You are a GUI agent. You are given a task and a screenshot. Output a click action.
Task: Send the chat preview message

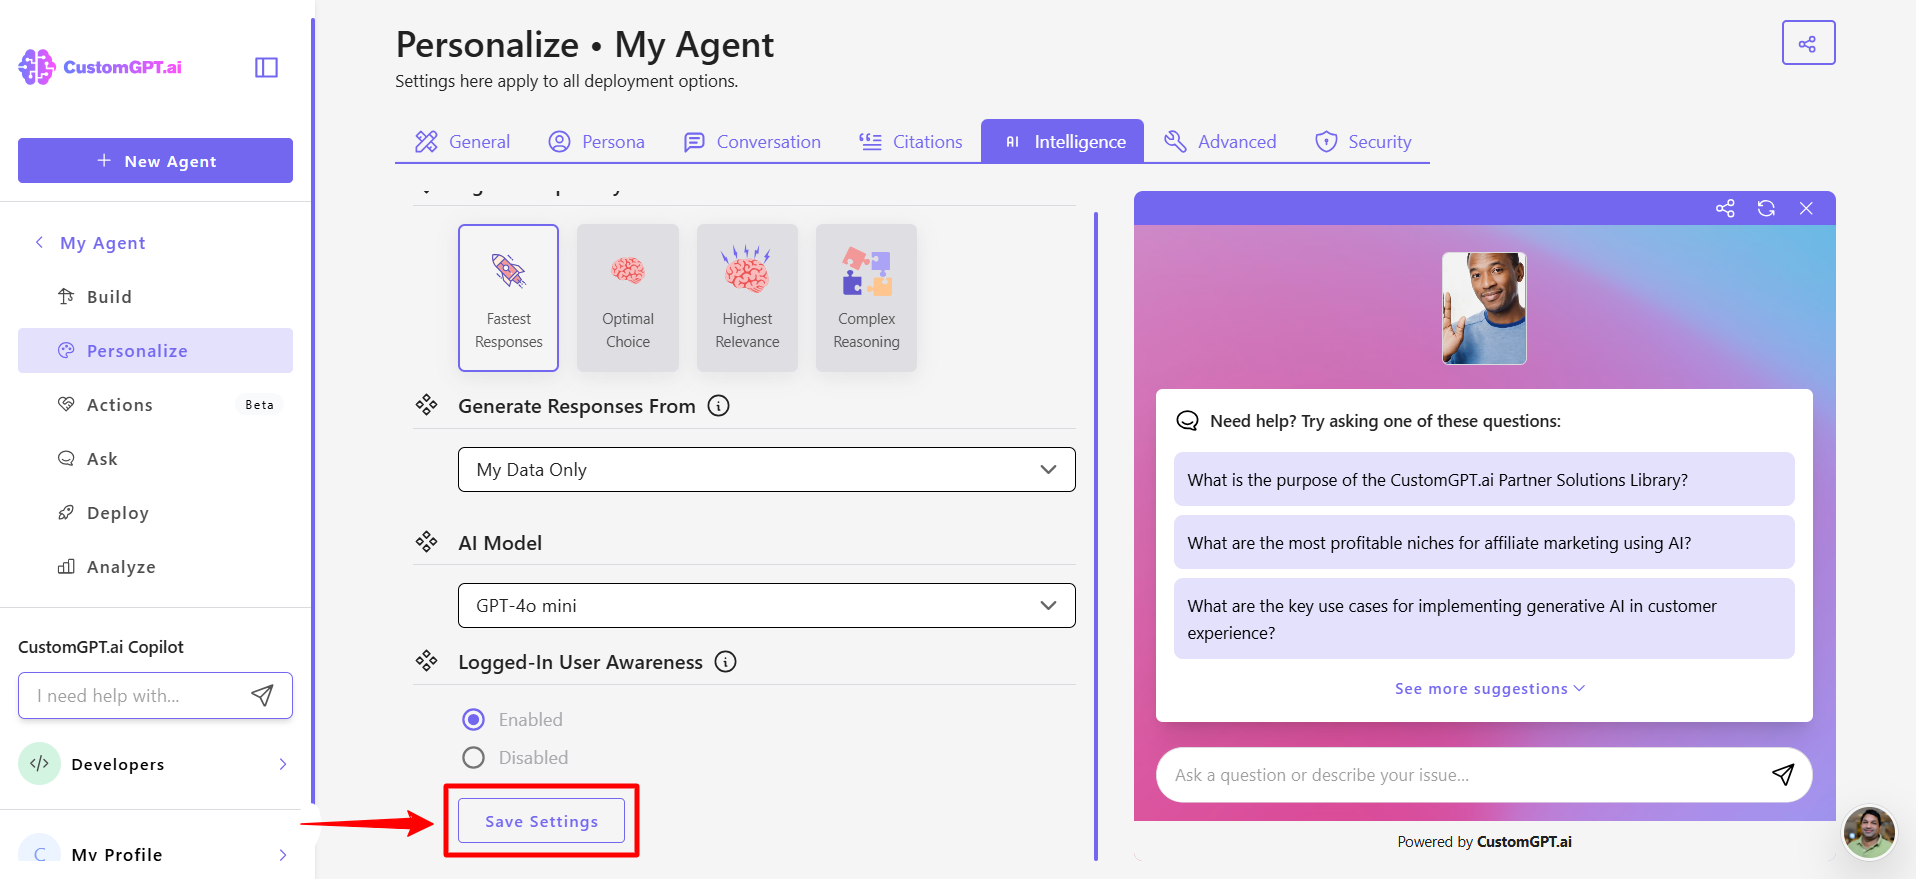1783,774
